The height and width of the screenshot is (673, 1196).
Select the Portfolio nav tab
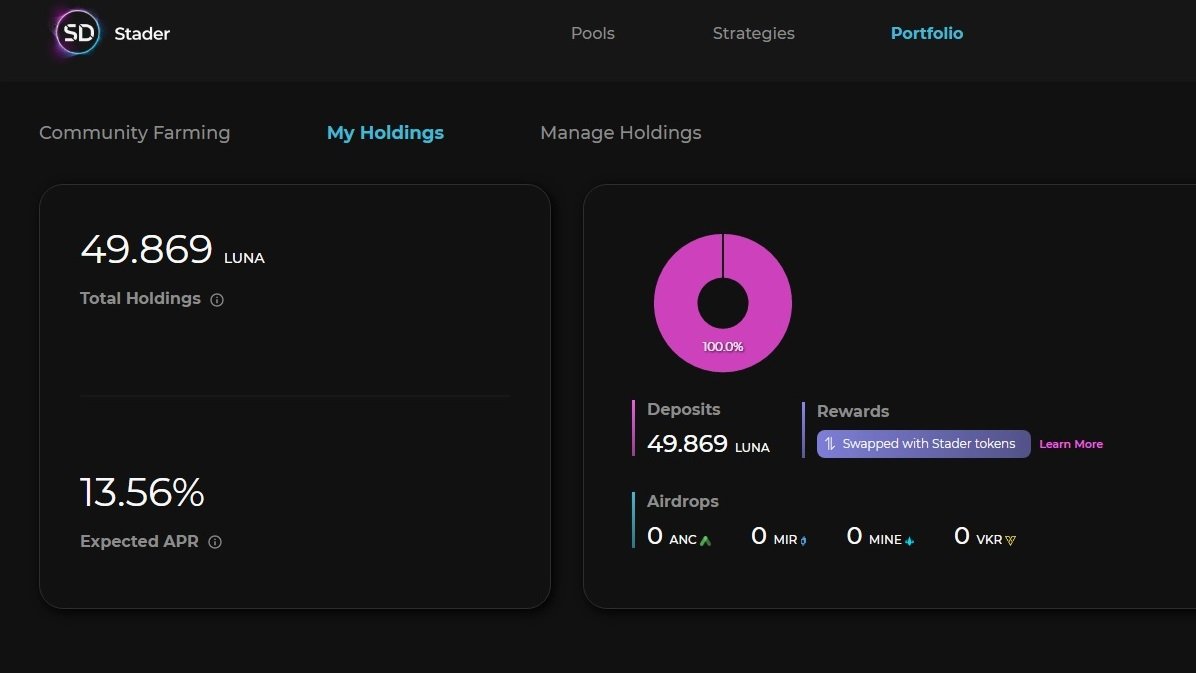click(x=927, y=34)
